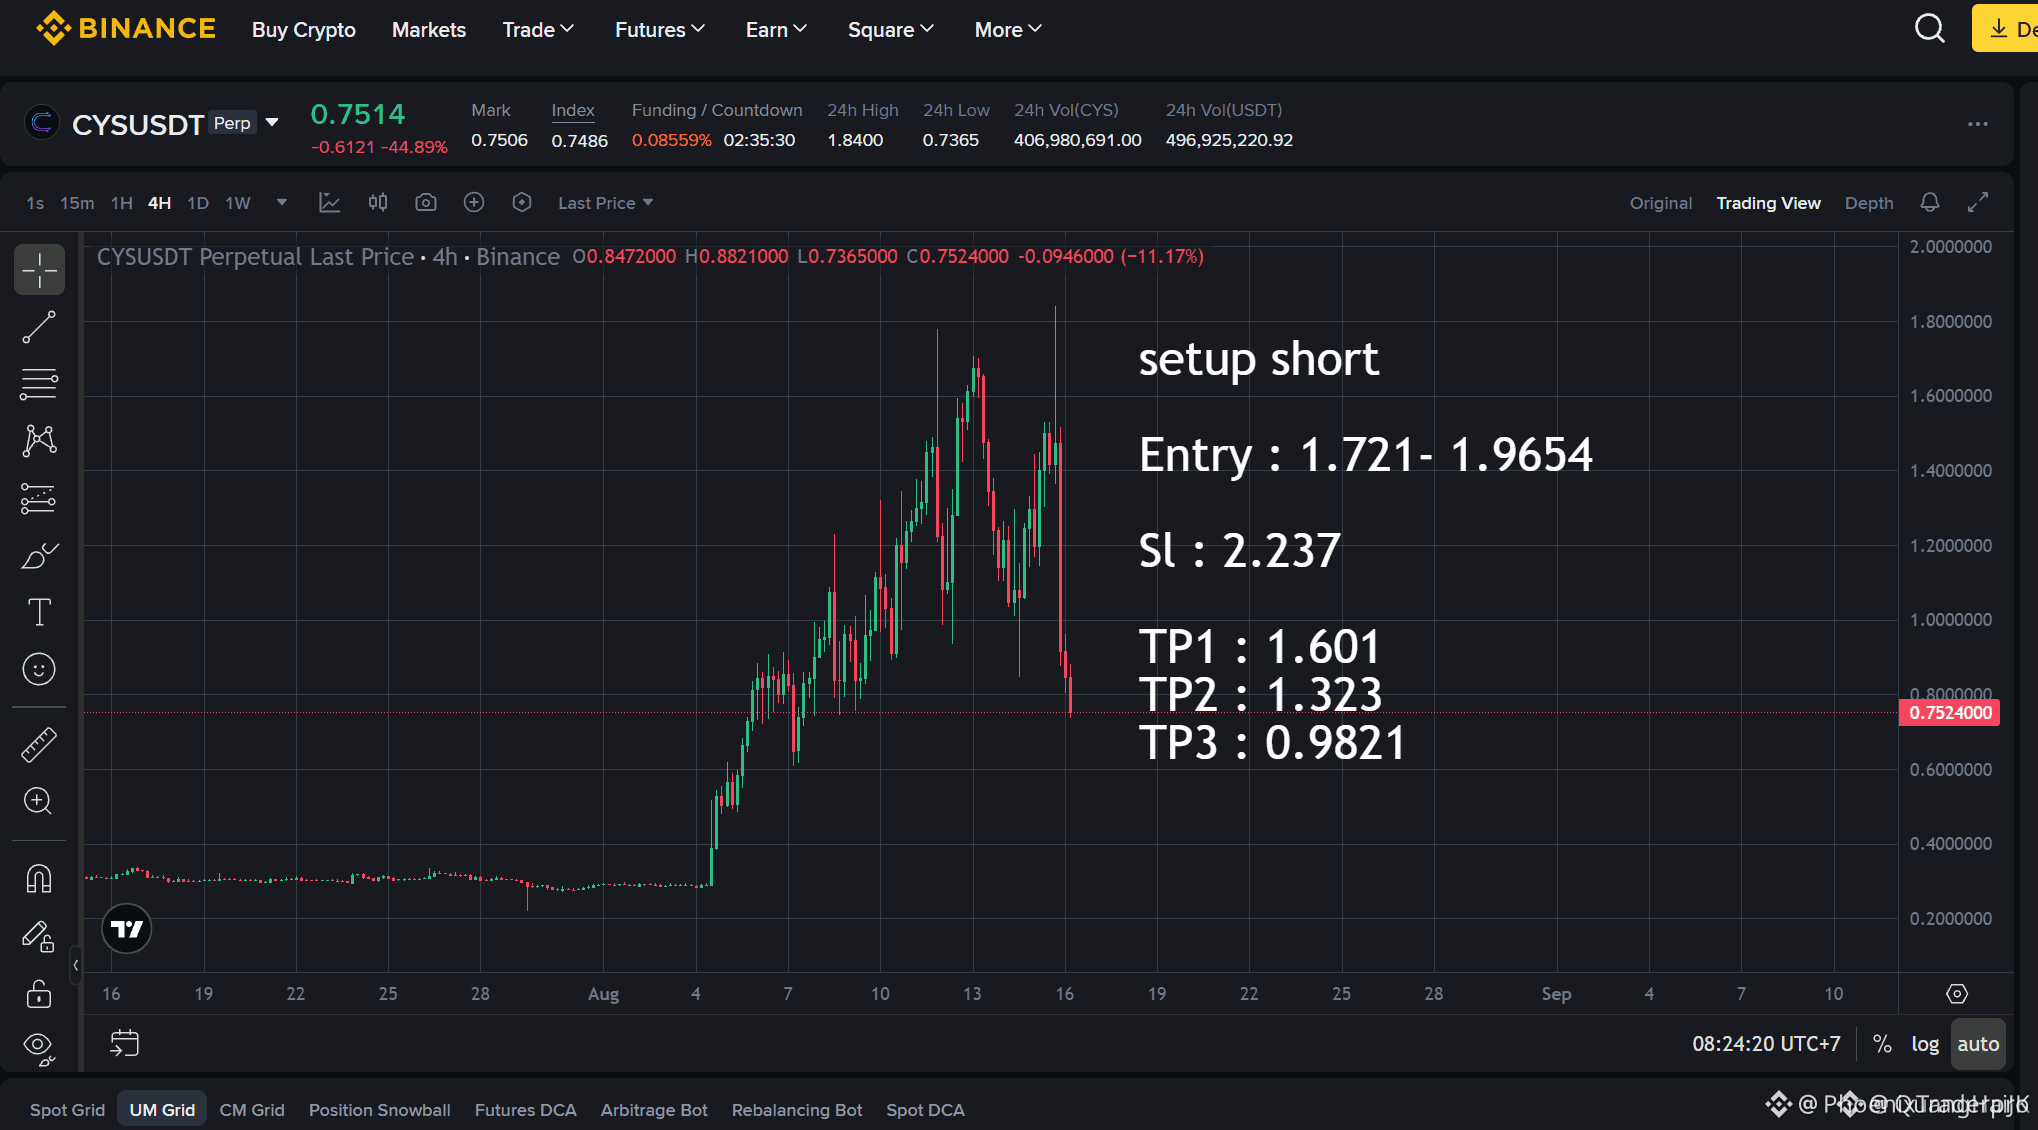Select the ruler measure tool
The height and width of the screenshot is (1130, 2038).
(39, 745)
